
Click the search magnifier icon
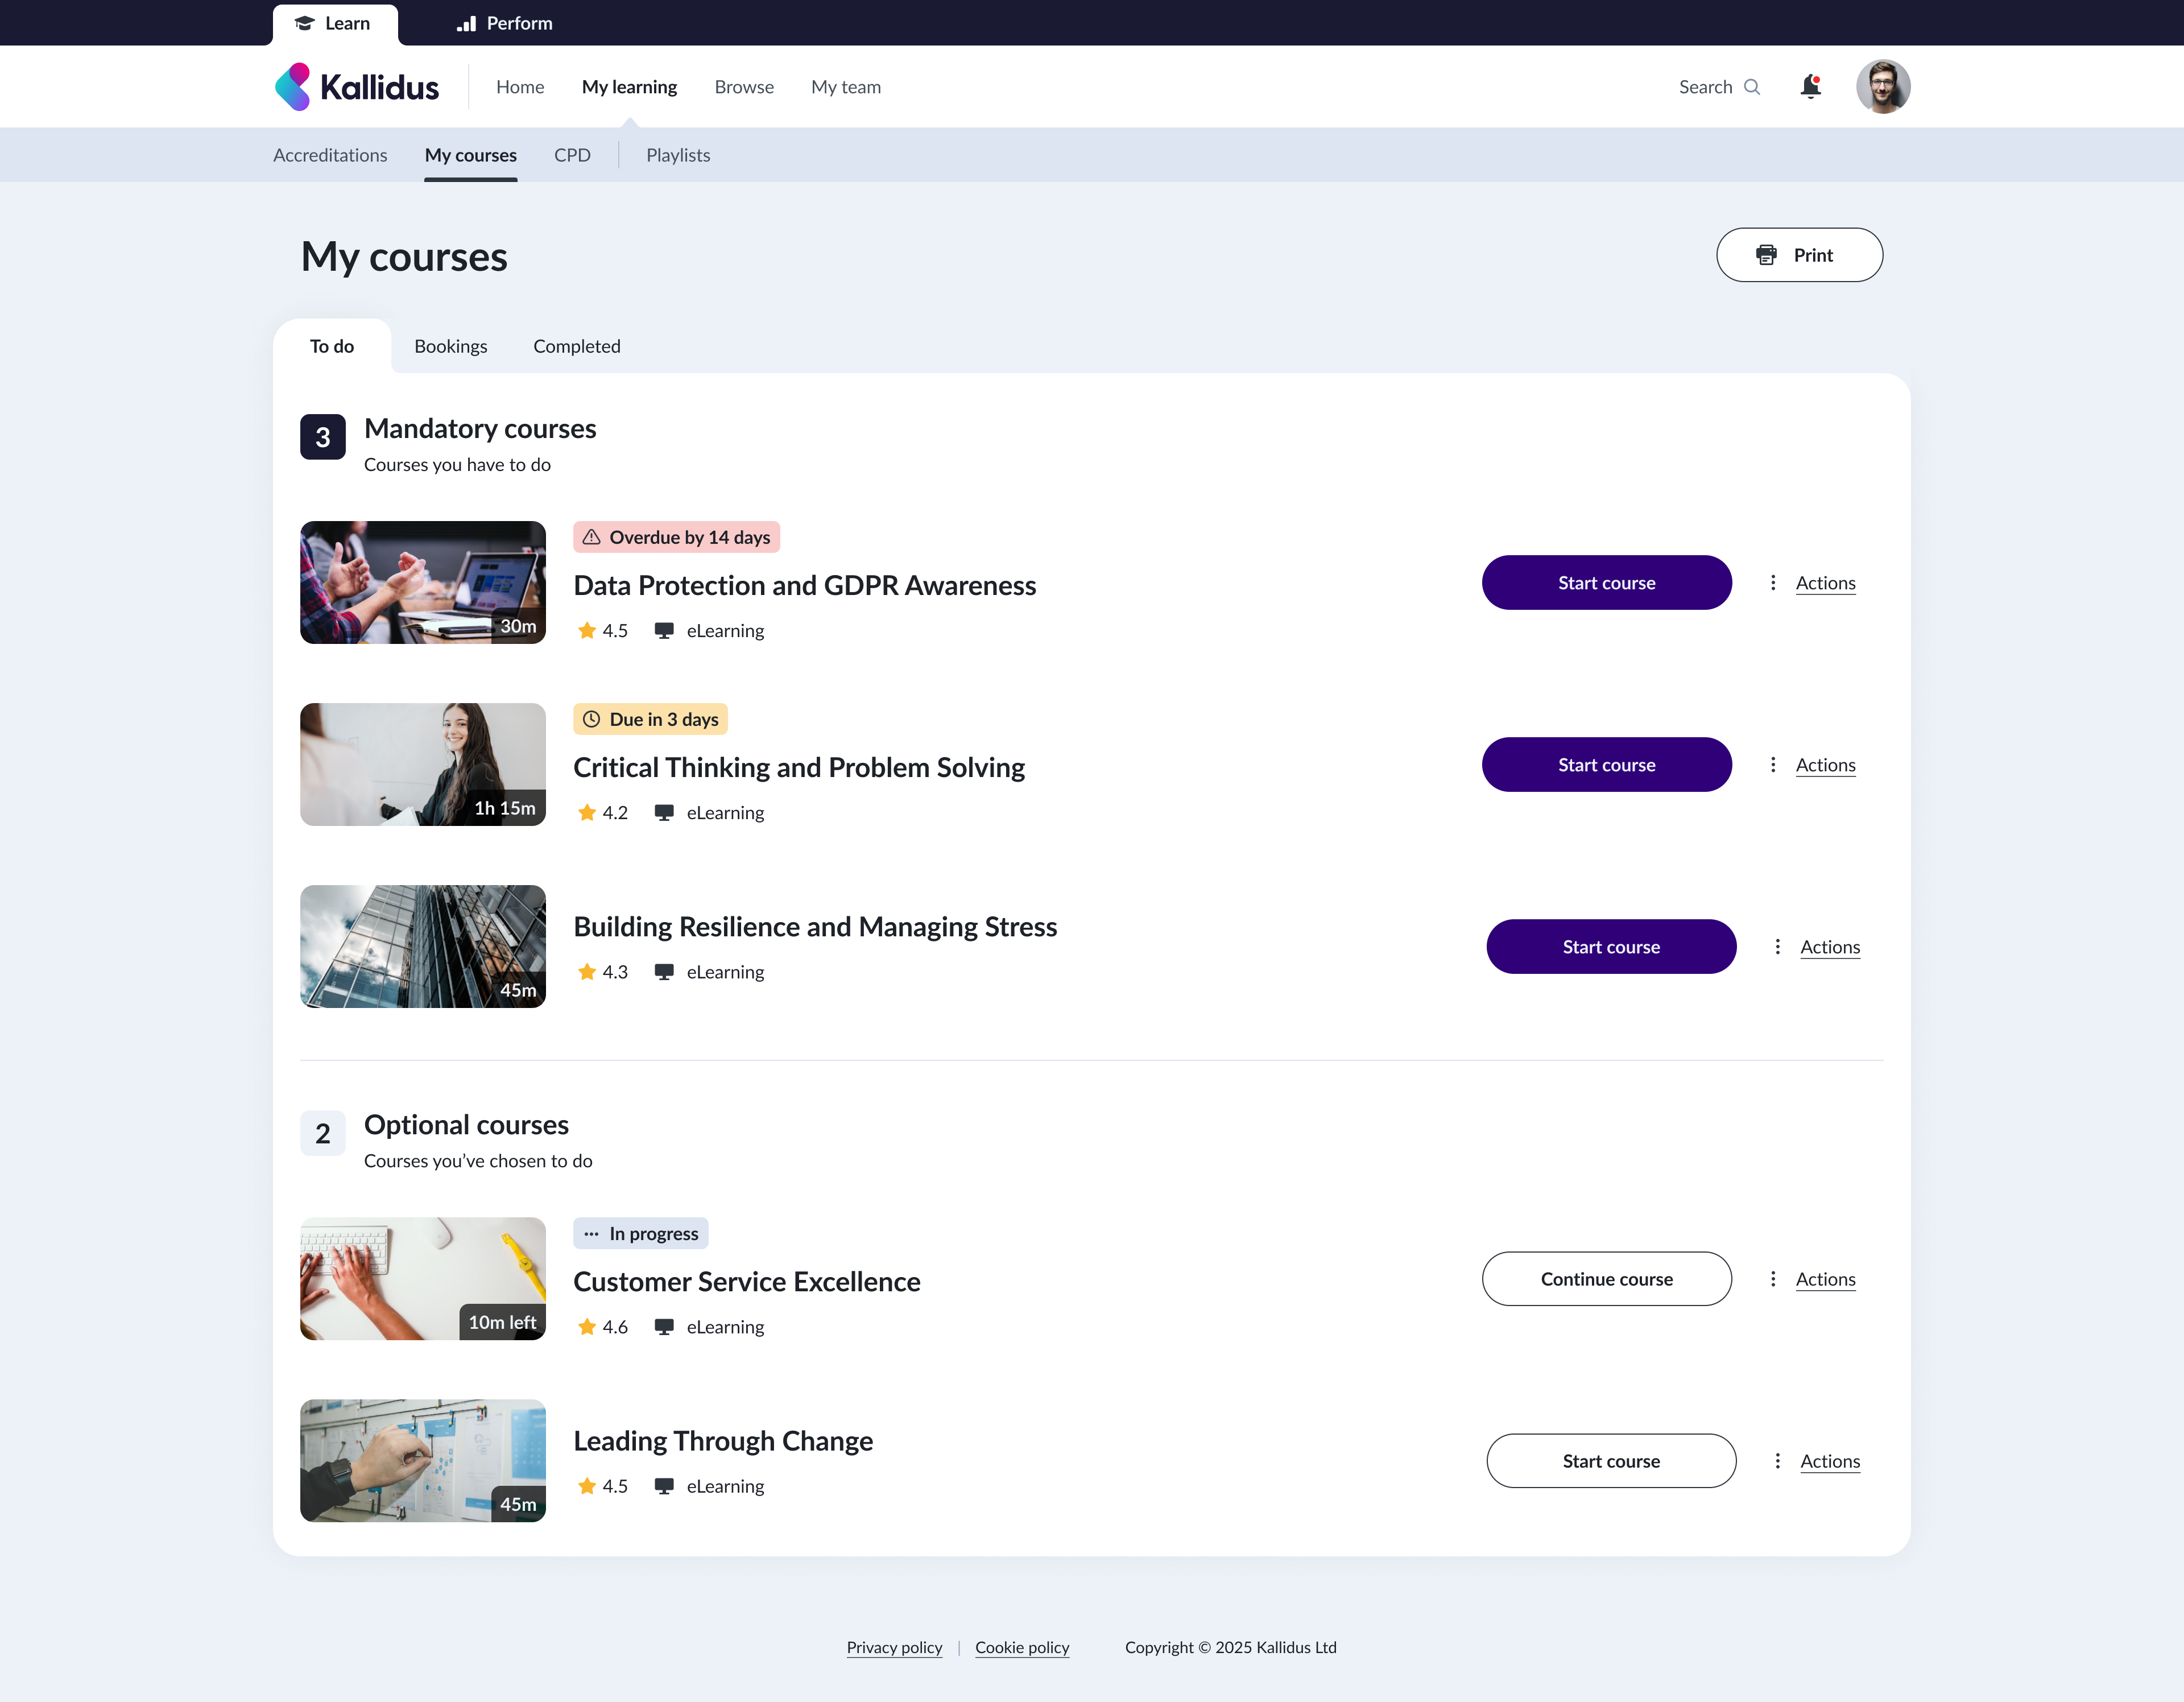click(x=1752, y=87)
